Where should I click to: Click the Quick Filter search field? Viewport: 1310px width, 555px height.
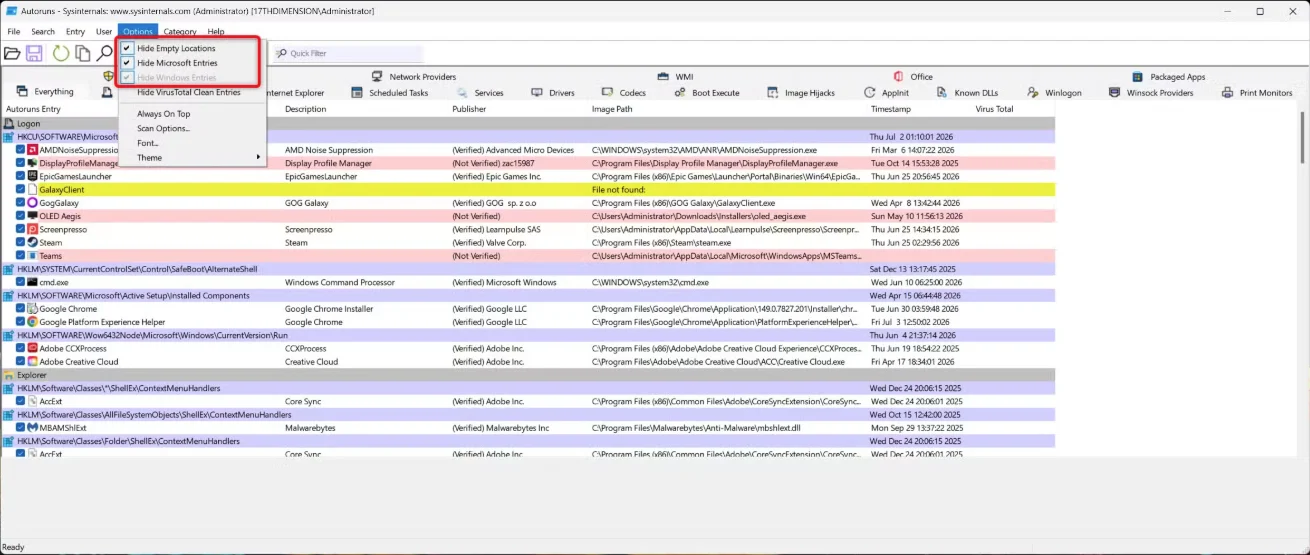[347, 53]
